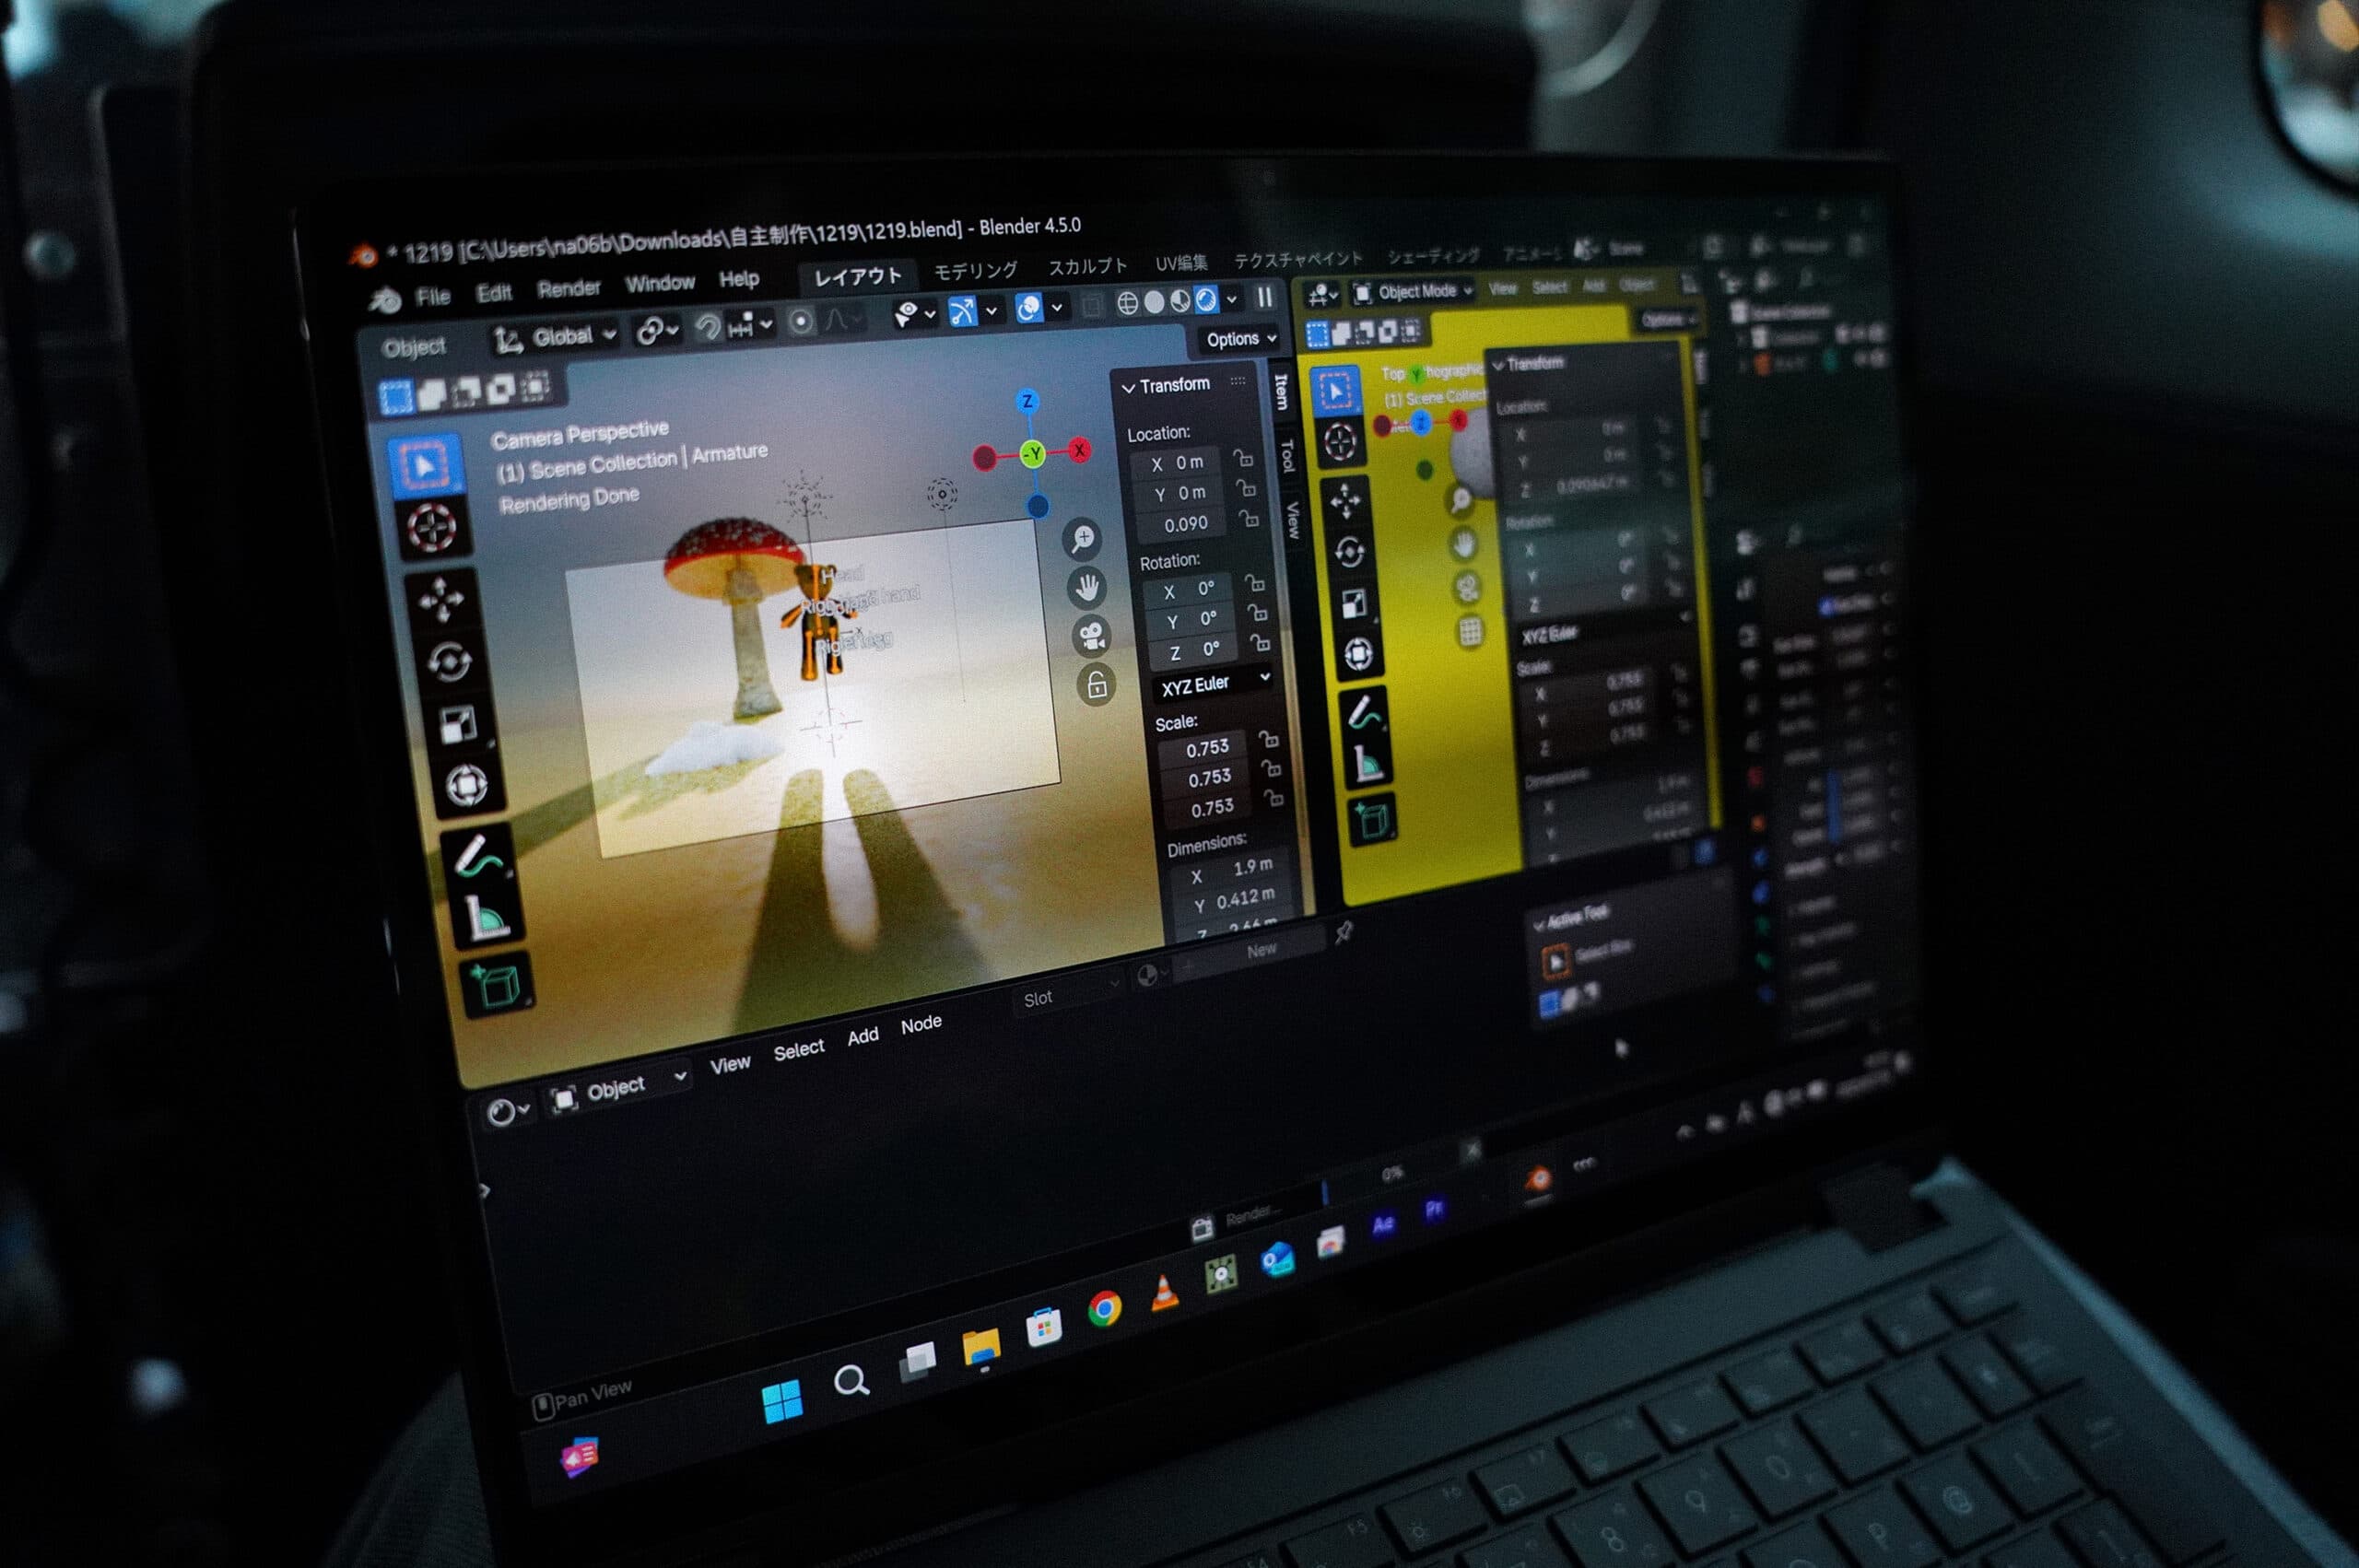Select the Annotate pencil tool
The image size is (2359, 1568).
[x=478, y=856]
